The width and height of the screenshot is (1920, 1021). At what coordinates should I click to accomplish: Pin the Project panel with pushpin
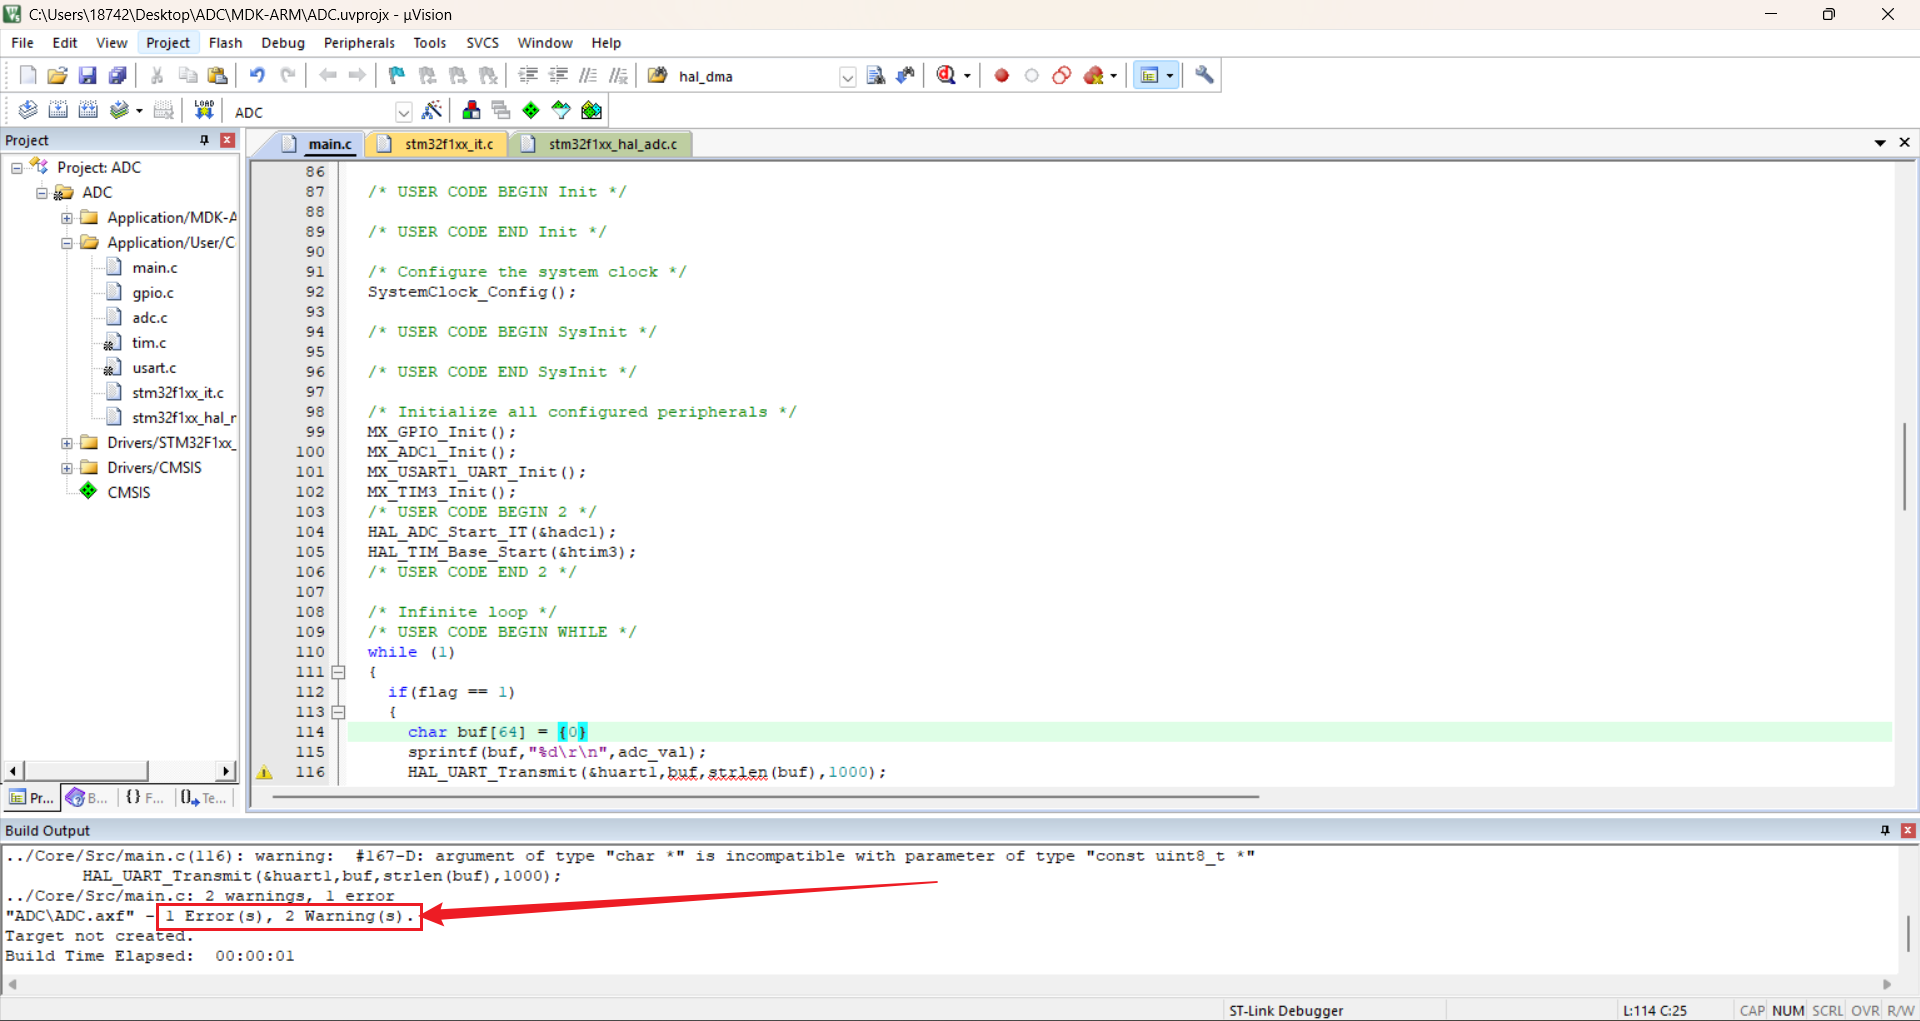coord(205,140)
